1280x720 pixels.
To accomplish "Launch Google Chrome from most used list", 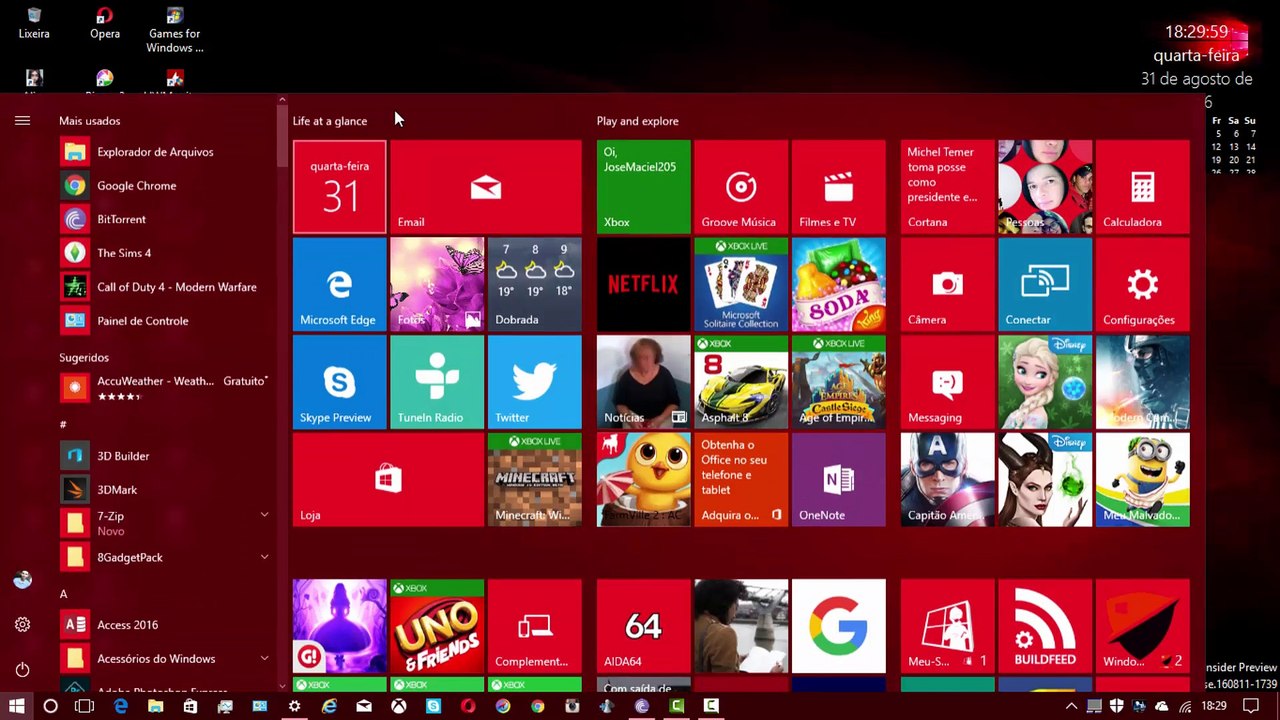I will click(163, 186).
